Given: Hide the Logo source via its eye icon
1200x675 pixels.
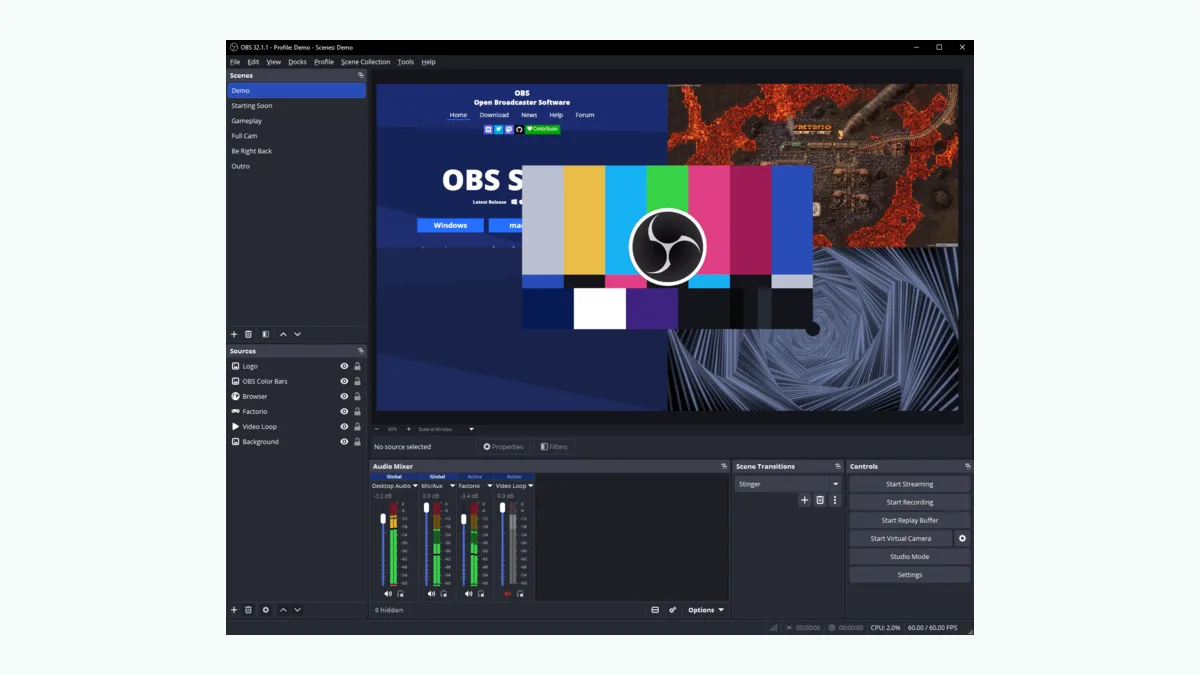Looking at the screenshot, I should tap(344, 366).
